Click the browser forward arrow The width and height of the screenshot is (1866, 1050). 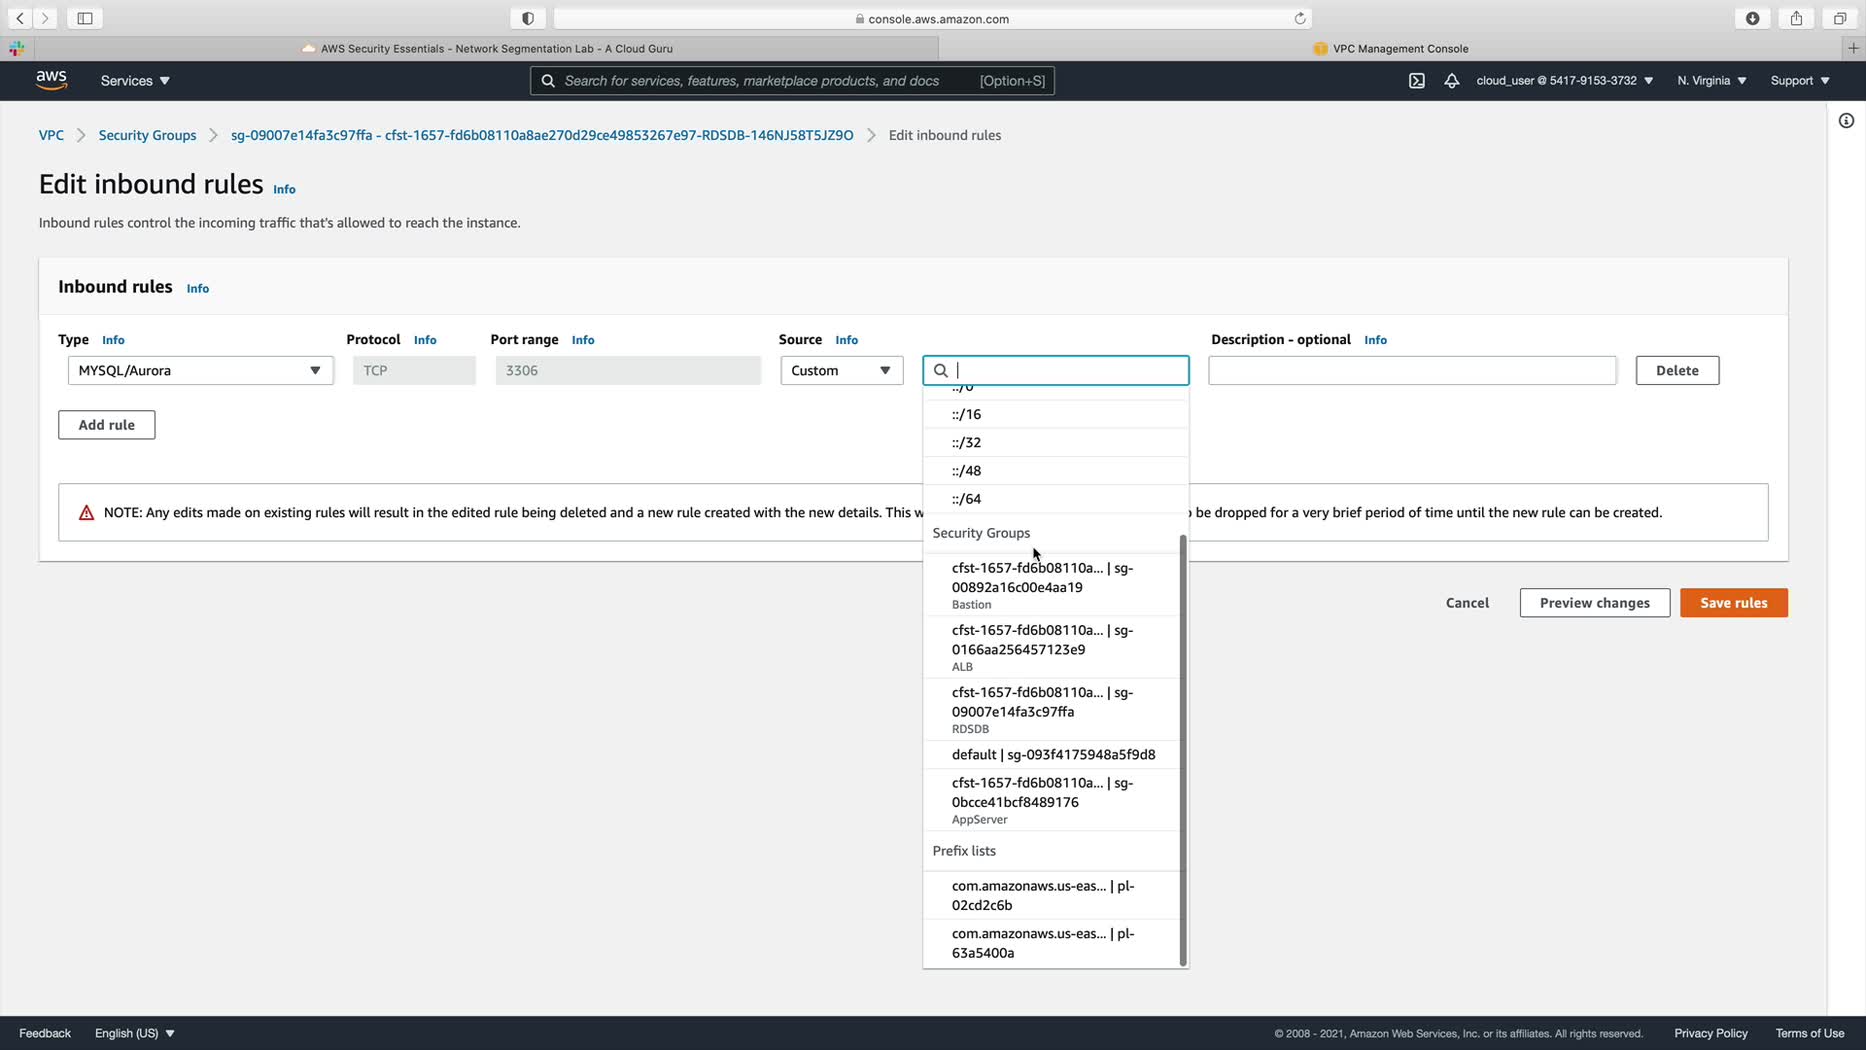[45, 18]
